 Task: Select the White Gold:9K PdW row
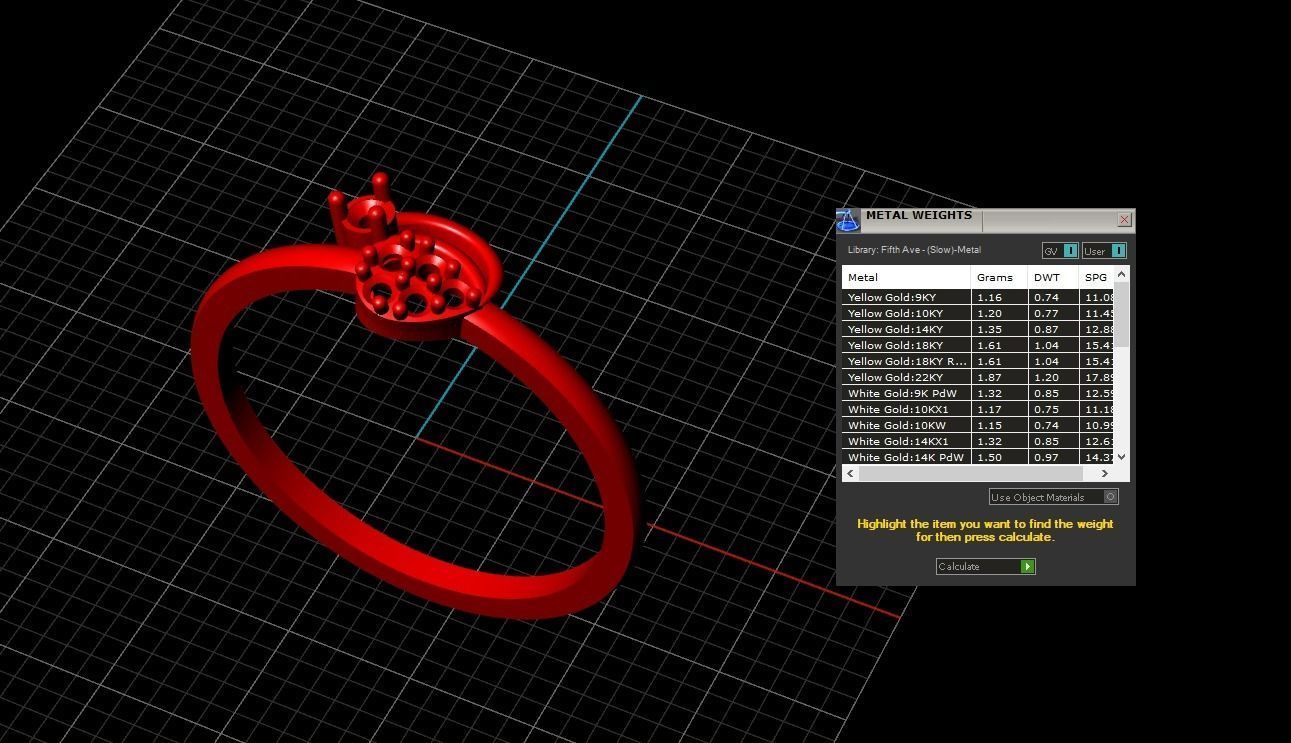coord(978,394)
